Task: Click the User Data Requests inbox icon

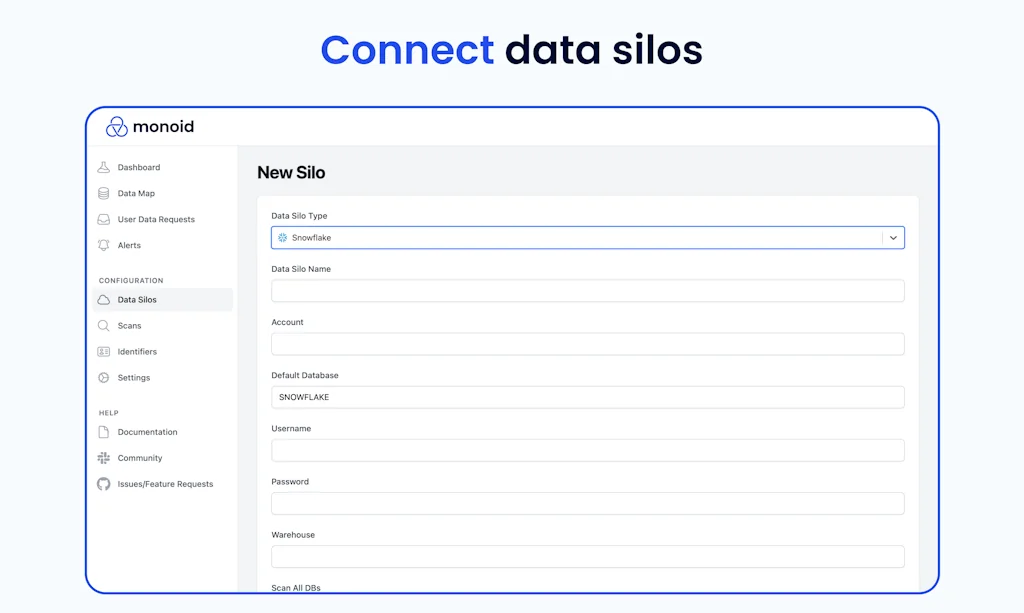Action: click(103, 219)
